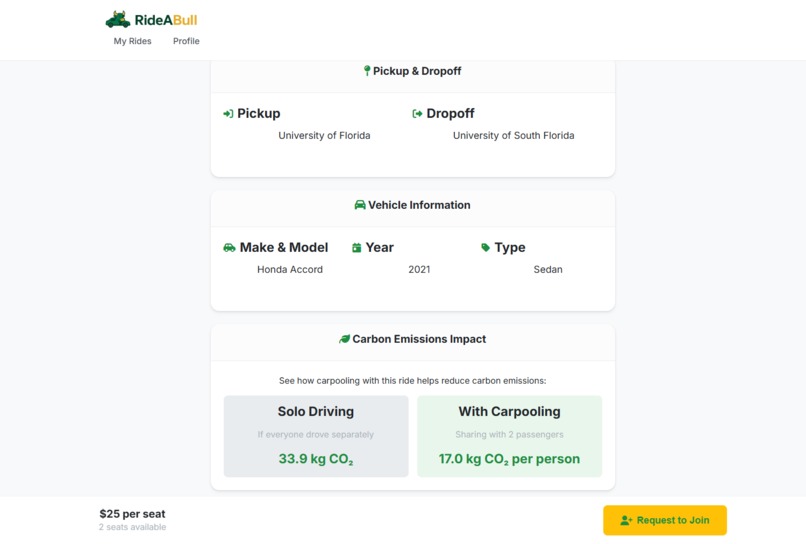Select the Solo Driving emissions card
This screenshot has height=544, width=806.
coord(316,436)
